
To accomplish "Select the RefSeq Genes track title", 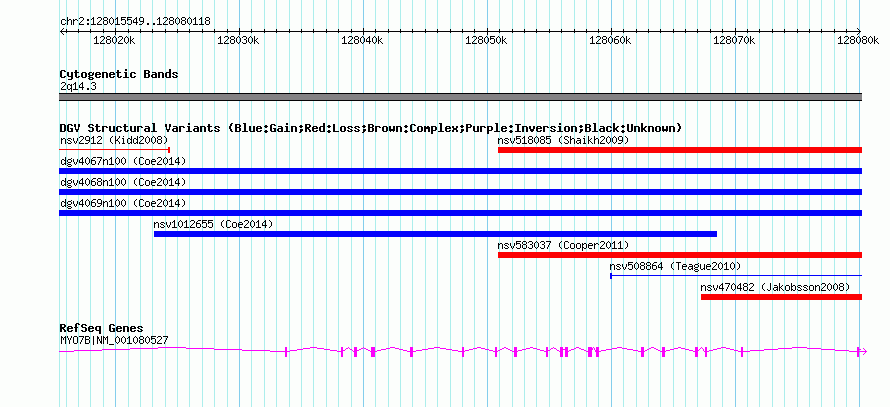I will pos(102,328).
